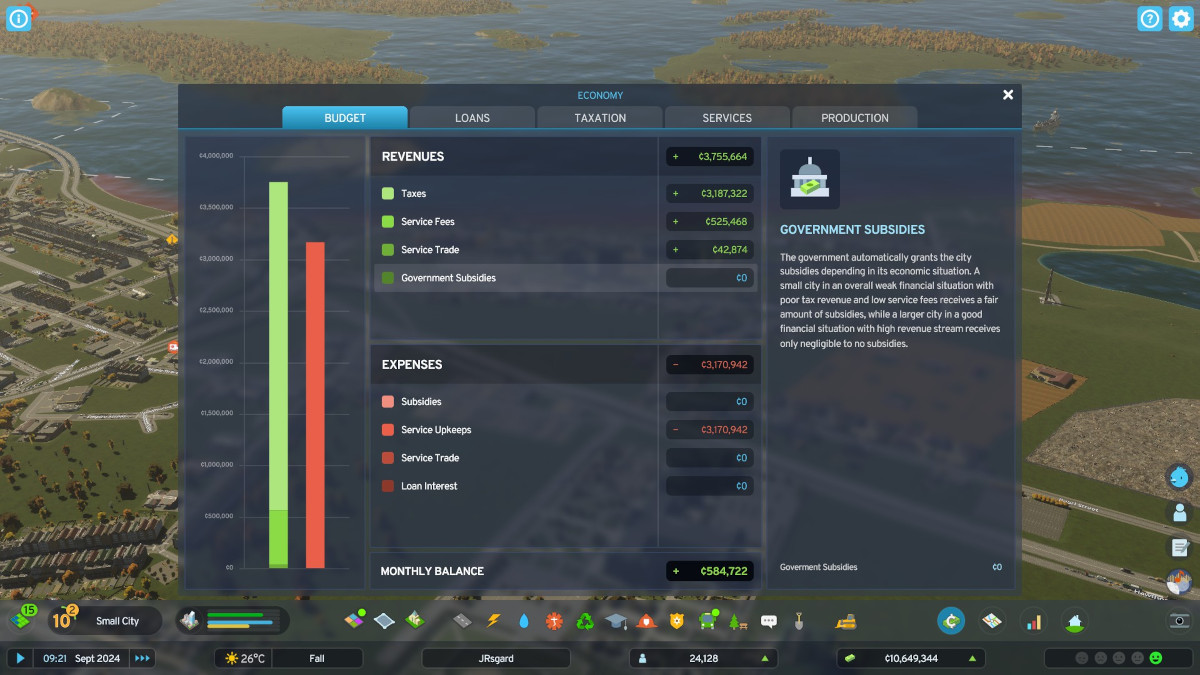Viewport: 1200px width, 675px height.
Task: Select the Roads tool icon
Action: [461, 621]
